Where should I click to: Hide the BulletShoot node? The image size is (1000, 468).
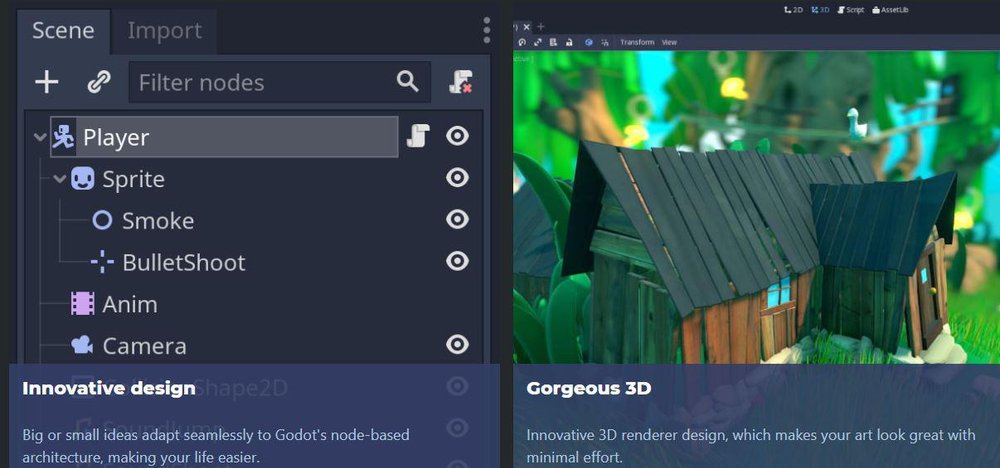click(457, 261)
